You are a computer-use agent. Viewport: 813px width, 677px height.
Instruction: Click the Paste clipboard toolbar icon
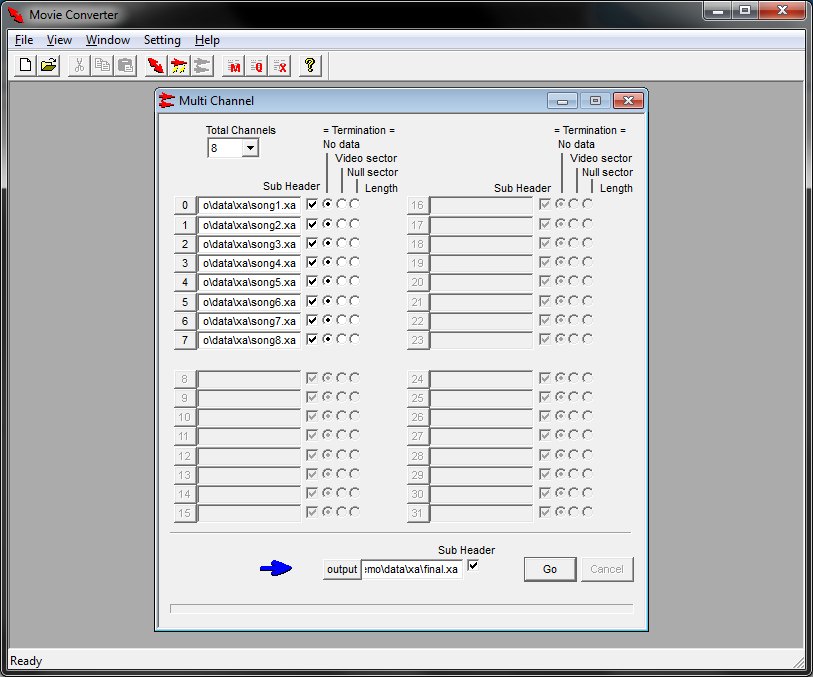125,66
